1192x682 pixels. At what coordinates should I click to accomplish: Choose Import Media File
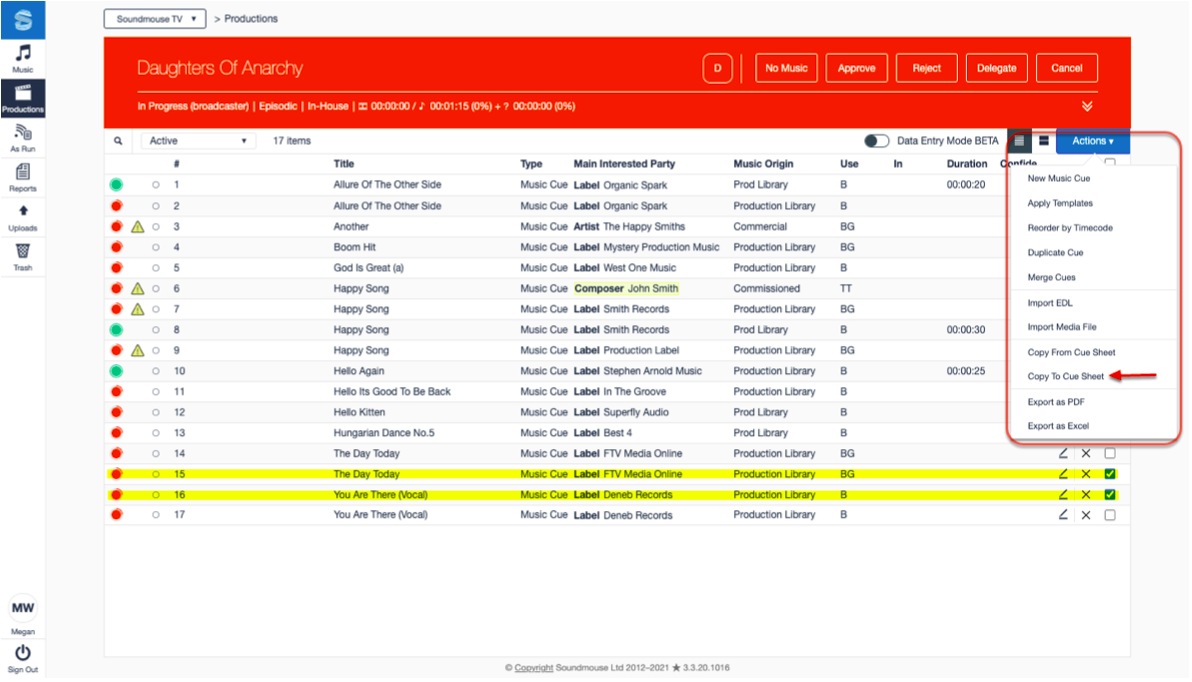pos(1062,327)
